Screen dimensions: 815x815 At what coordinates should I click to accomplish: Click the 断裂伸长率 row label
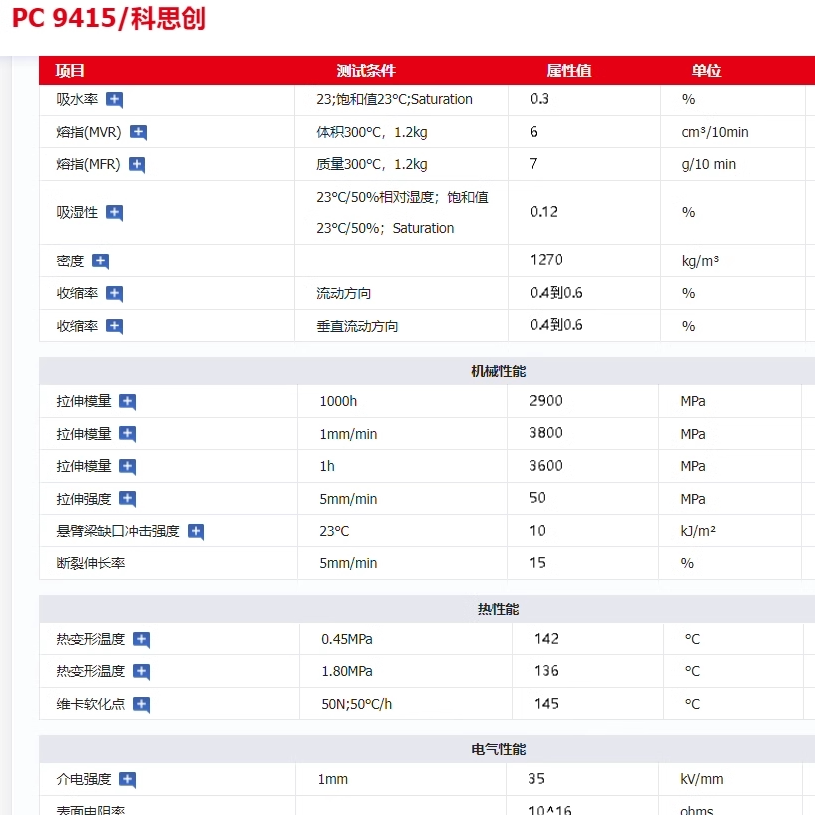coord(91,563)
